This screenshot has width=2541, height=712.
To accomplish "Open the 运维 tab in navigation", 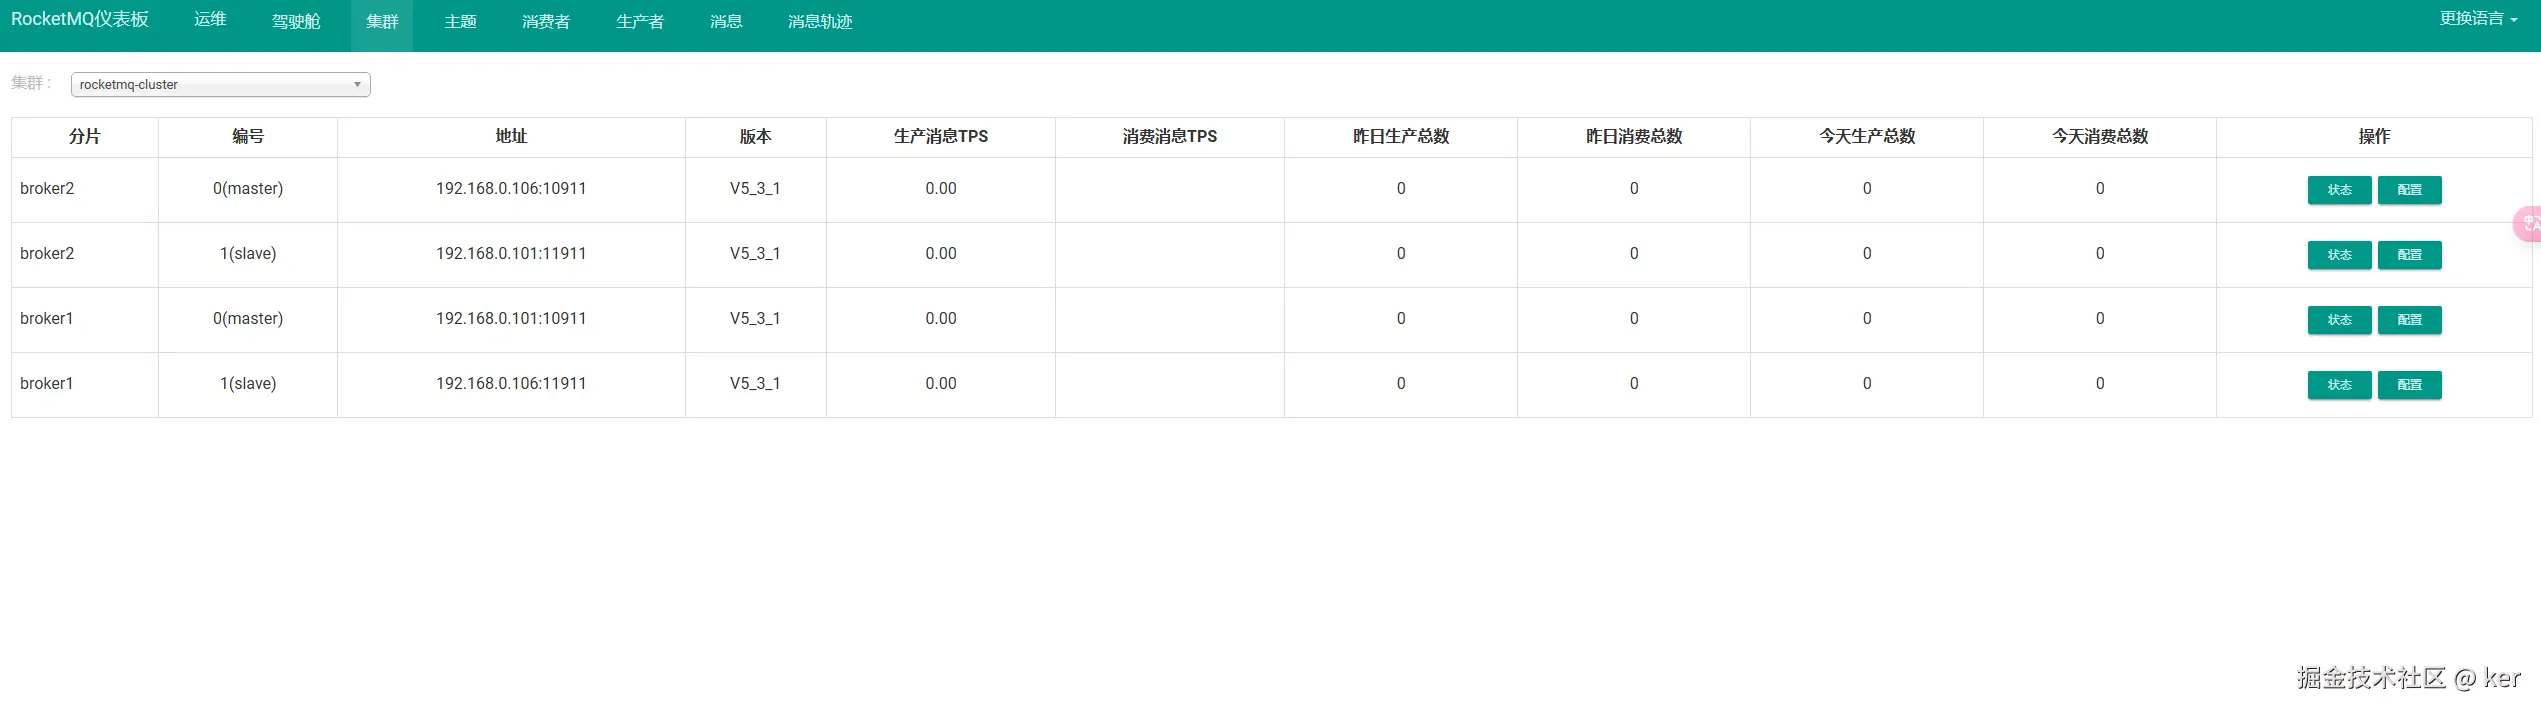I will 210,20.
